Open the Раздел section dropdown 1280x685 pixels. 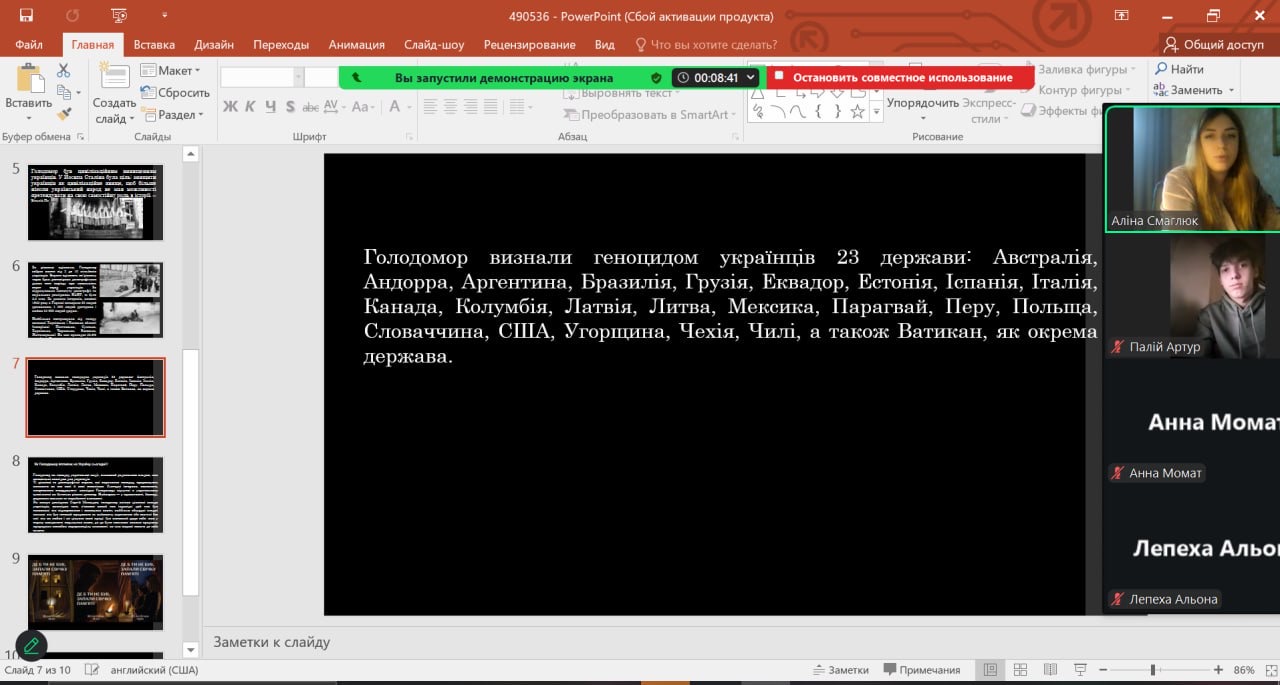tap(173, 115)
